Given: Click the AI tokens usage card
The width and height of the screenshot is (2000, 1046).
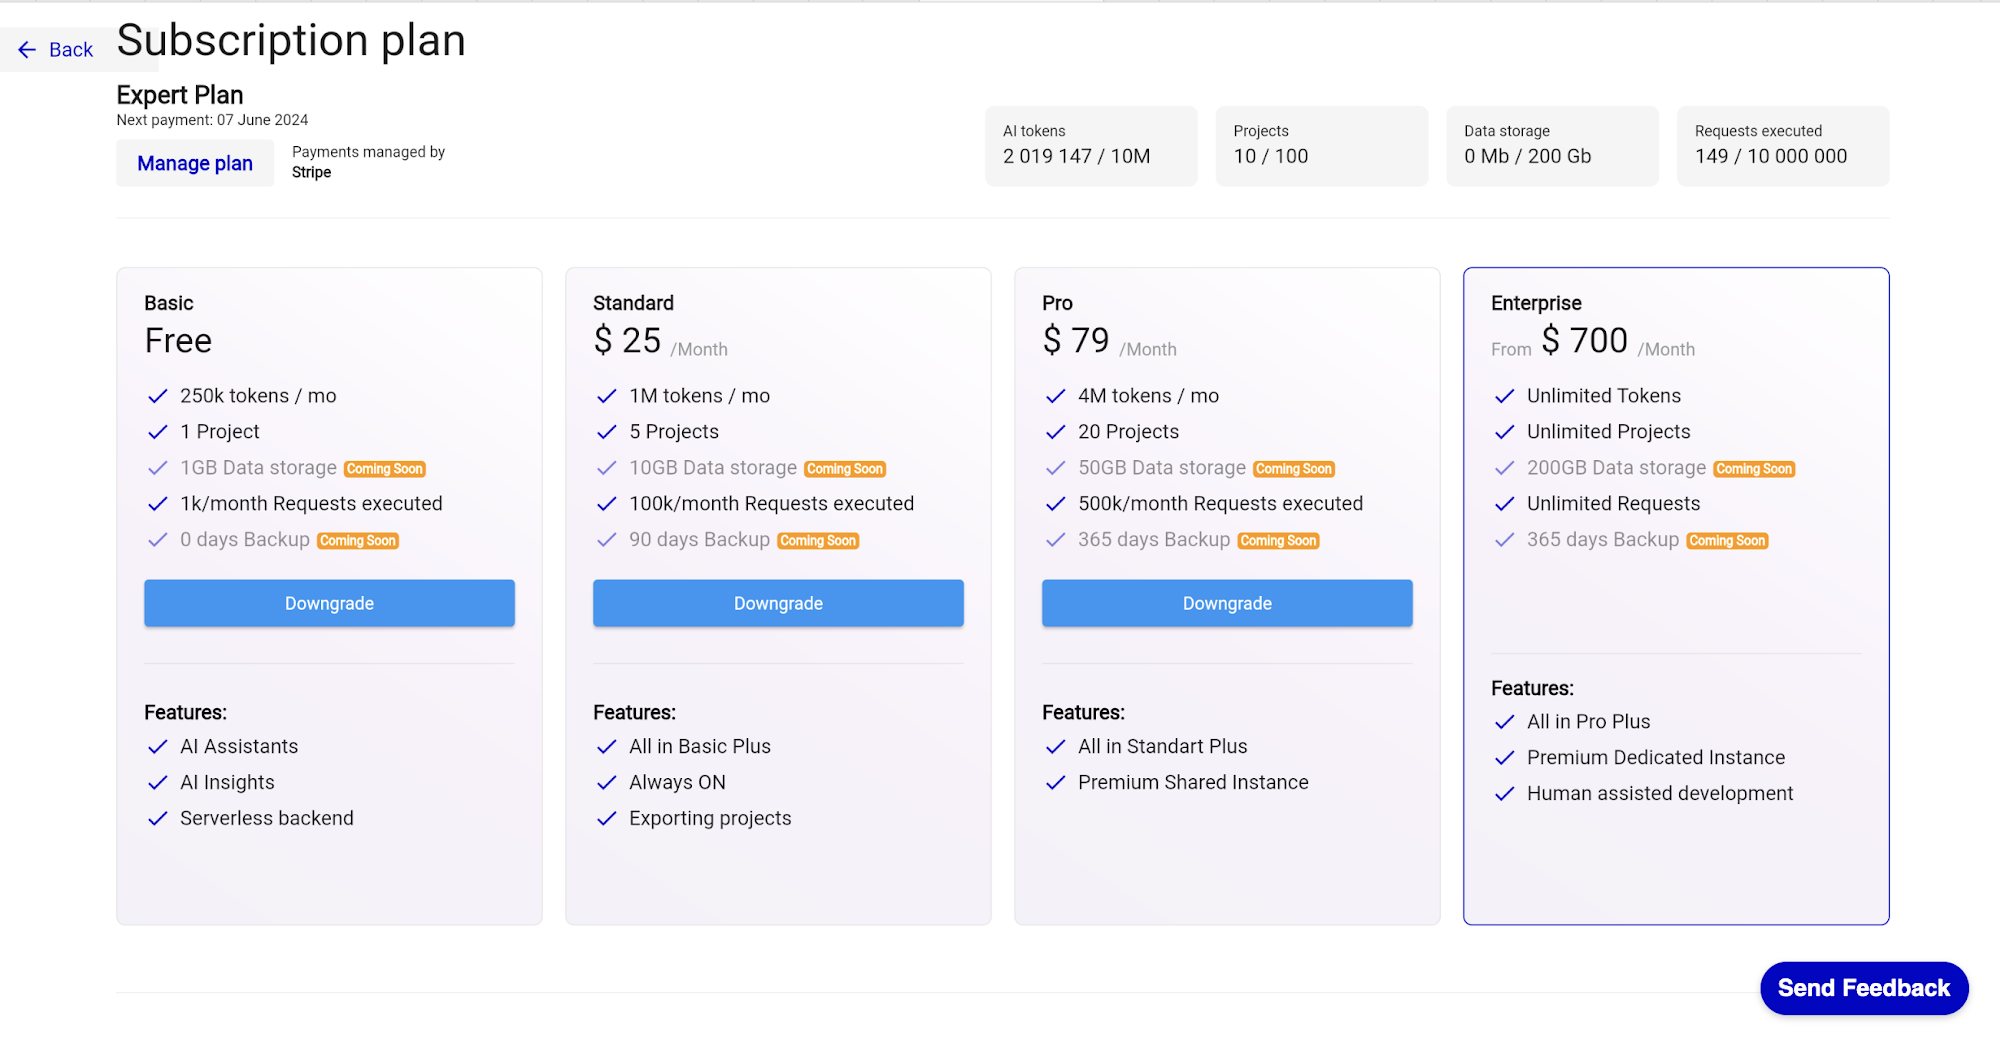Looking at the screenshot, I should tap(1090, 146).
